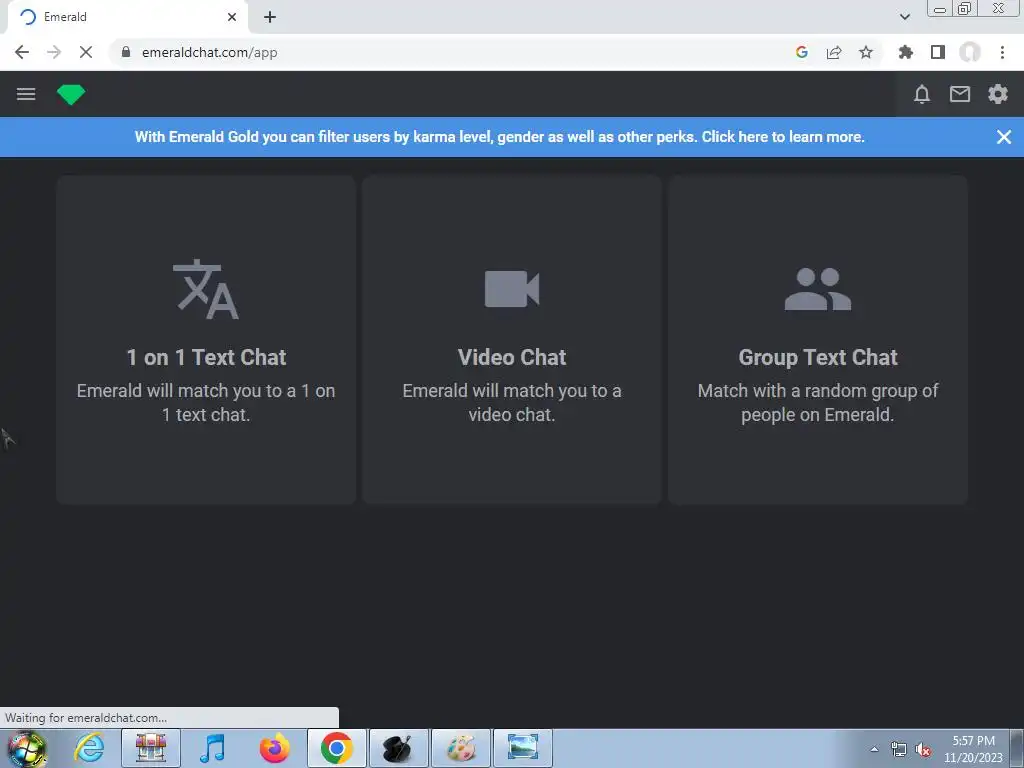Click the translate-style icon on text chat card

coord(206,289)
